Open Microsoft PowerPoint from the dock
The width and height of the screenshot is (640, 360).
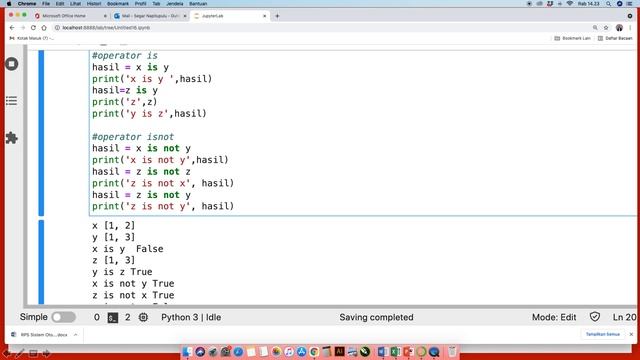(408, 351)
